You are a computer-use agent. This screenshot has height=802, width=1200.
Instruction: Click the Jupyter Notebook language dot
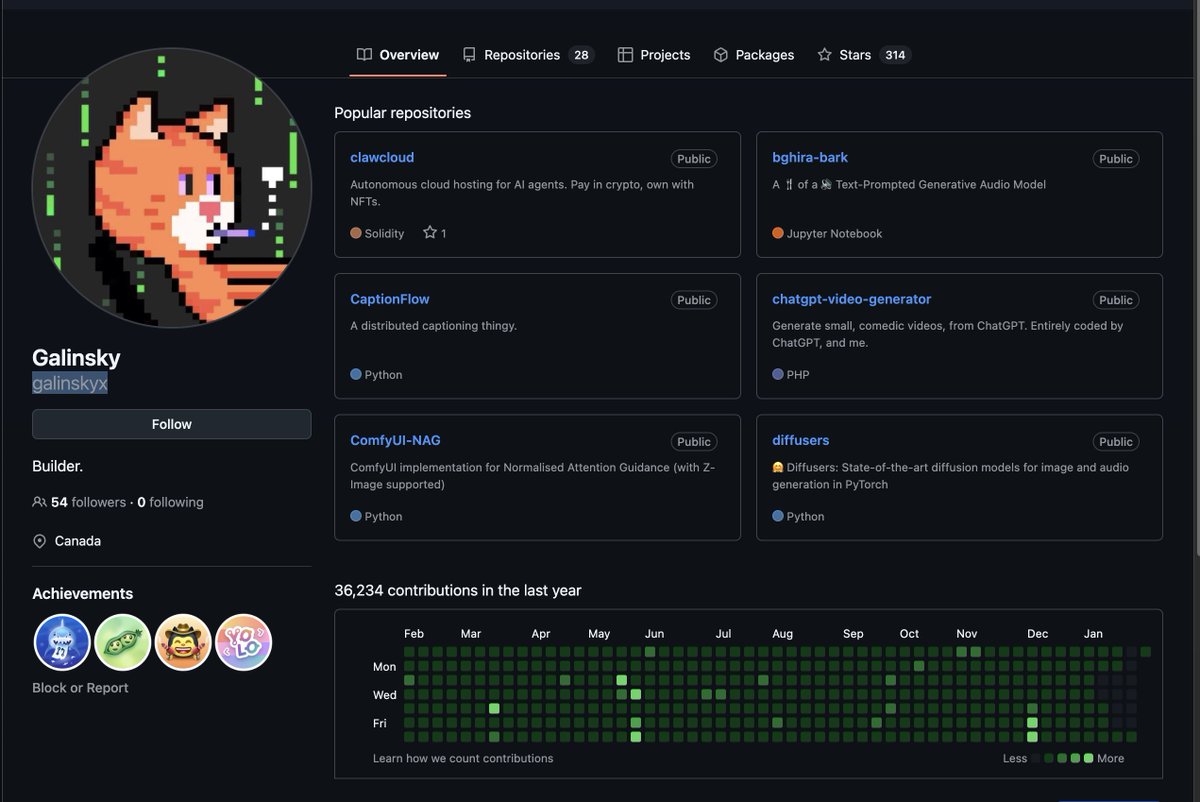pyautogui.click(x=778, y=233)
